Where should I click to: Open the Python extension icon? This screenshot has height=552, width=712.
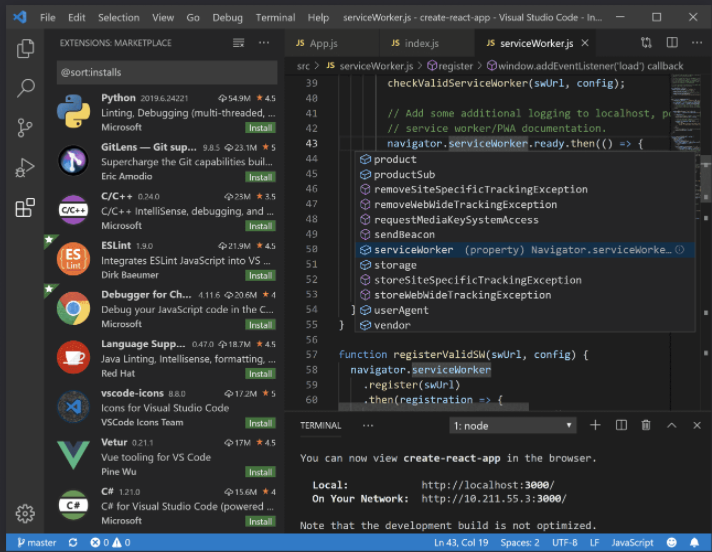[x=74, y=111]
